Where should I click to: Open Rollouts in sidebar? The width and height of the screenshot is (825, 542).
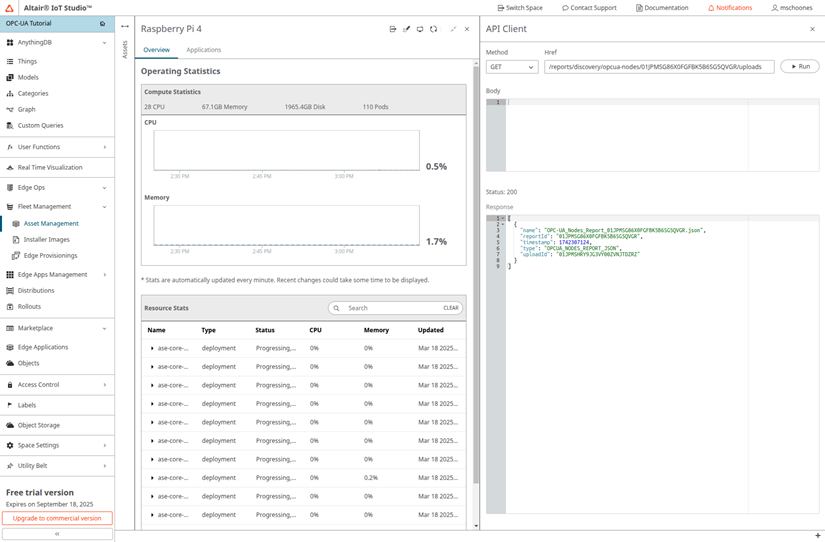(x=29, y=307)
